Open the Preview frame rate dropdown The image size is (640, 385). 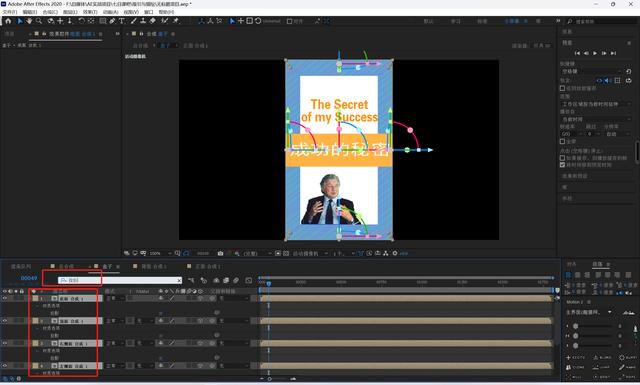pos(570,134)
